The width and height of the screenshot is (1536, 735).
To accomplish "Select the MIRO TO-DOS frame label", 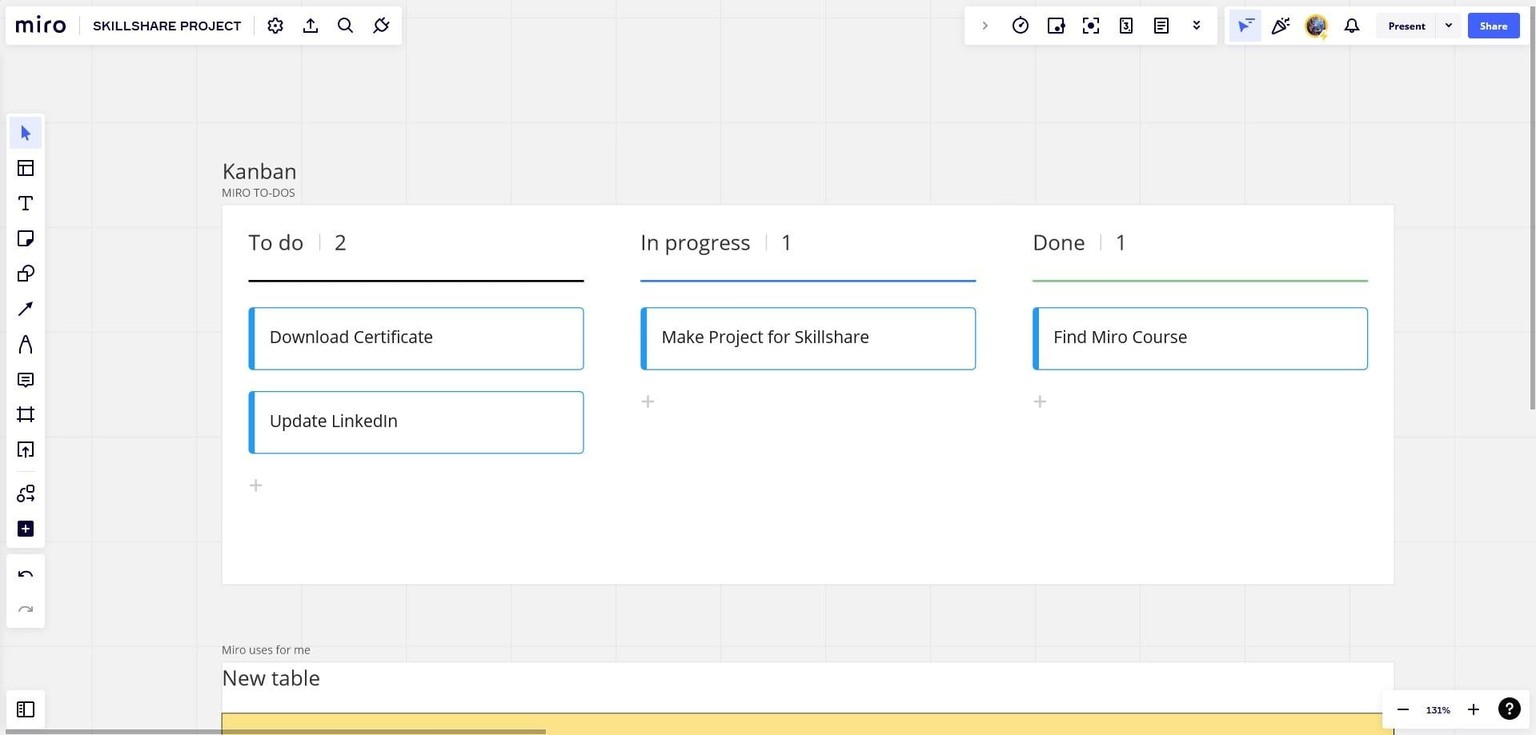I will [x=258, y=193].
